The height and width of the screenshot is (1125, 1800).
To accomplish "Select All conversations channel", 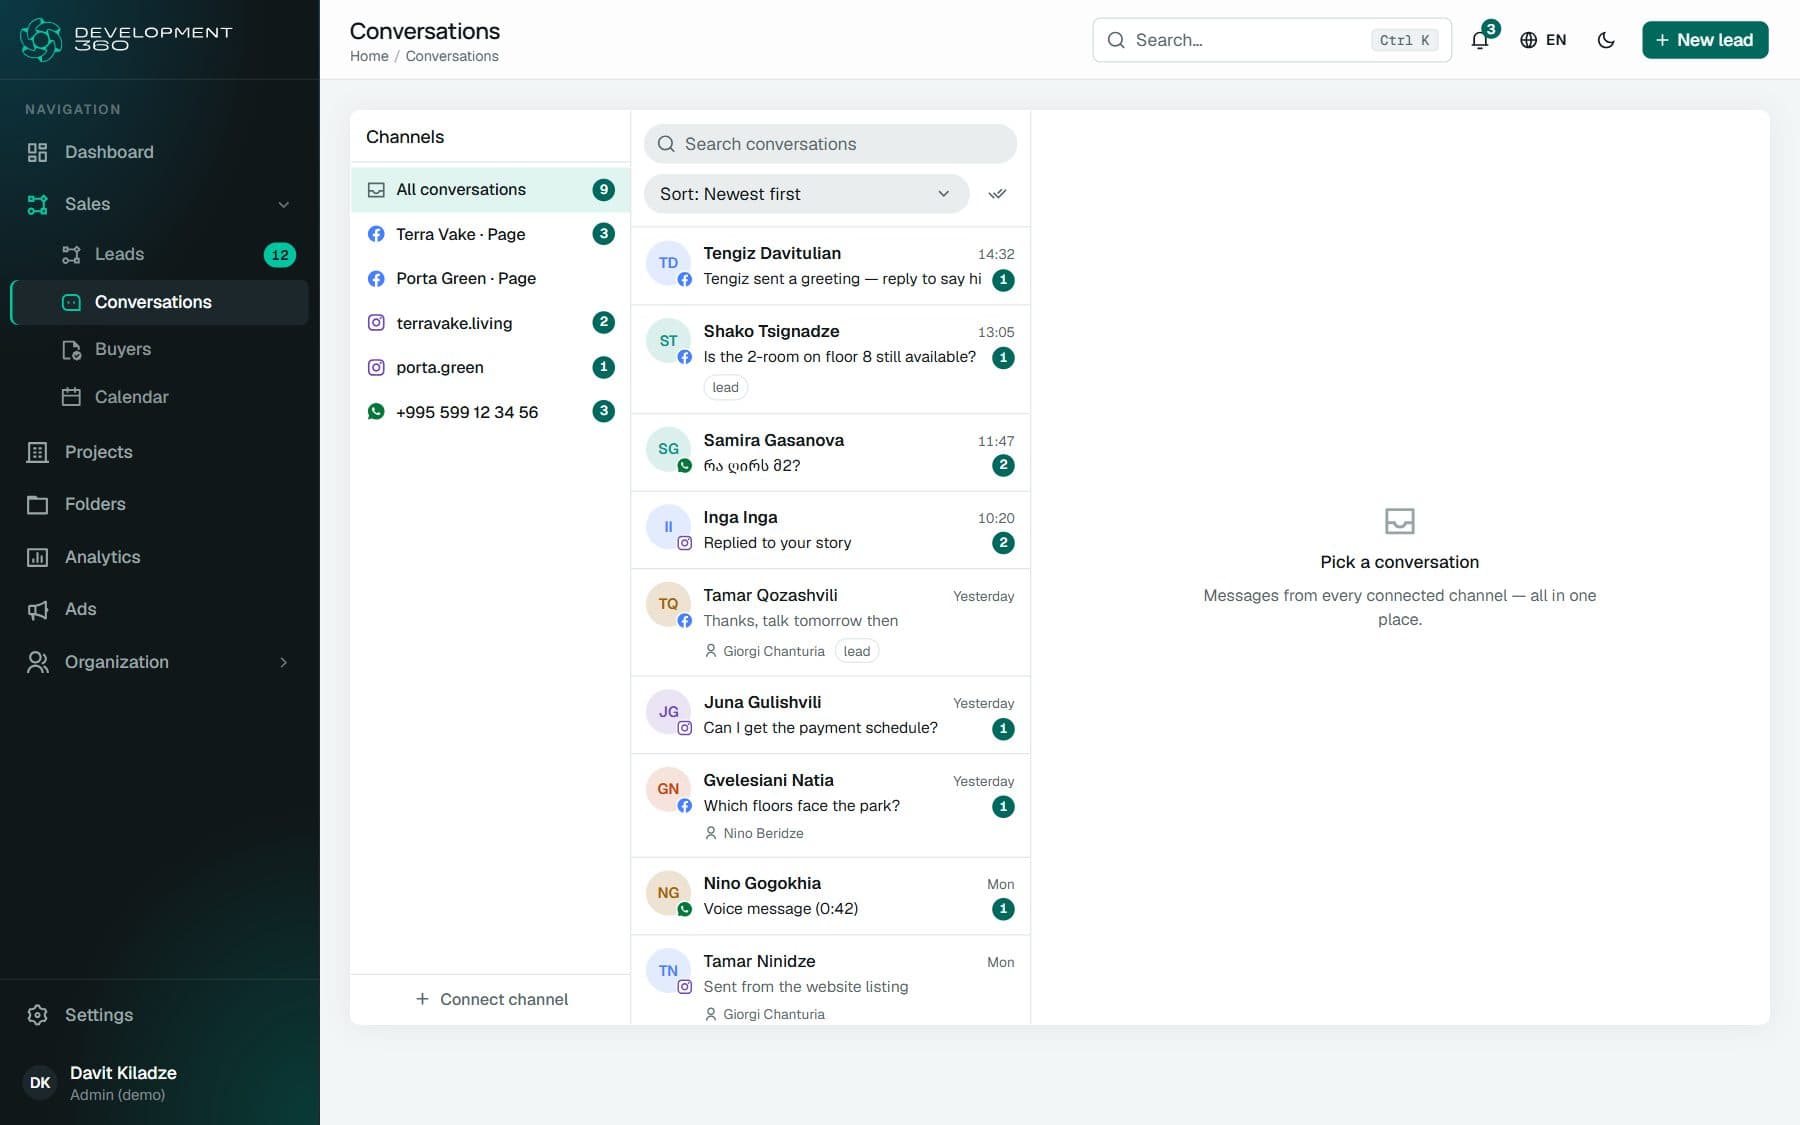I will click(x=490, y=190).
